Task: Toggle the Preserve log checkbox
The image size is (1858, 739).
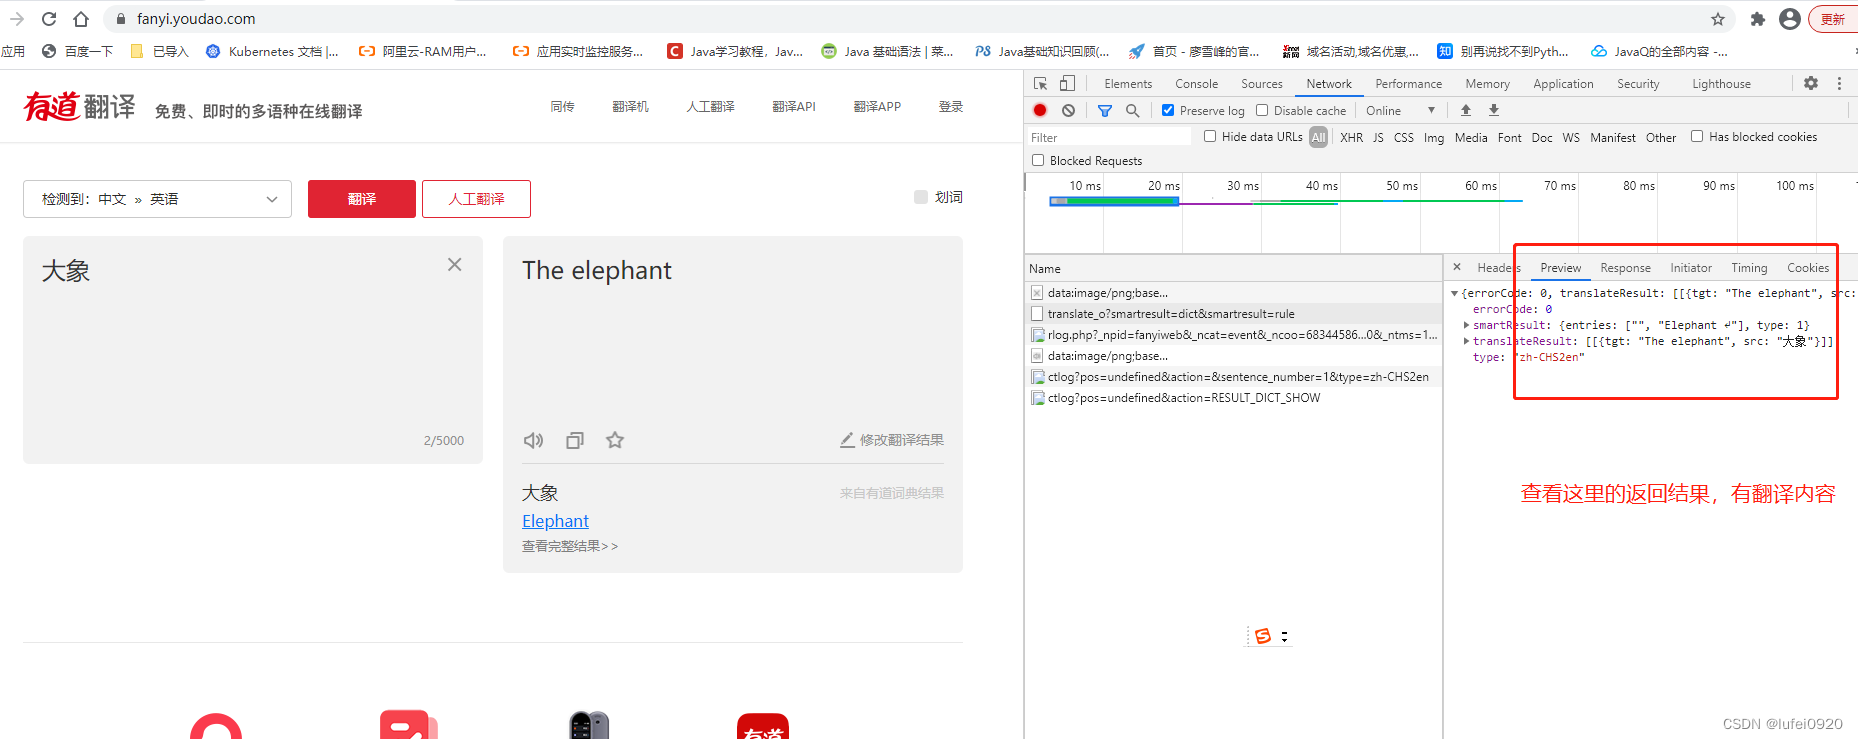Action: (1168, 110)
